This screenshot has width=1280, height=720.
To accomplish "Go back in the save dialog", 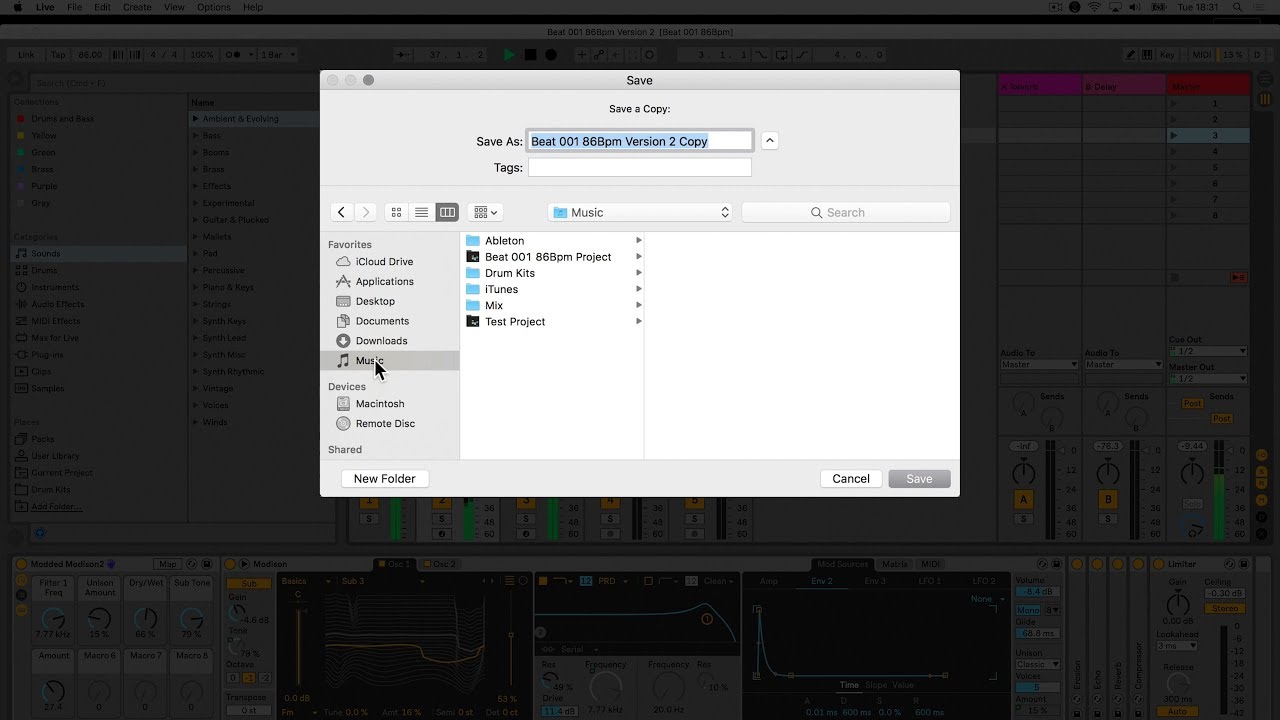I will click(342, 212).
